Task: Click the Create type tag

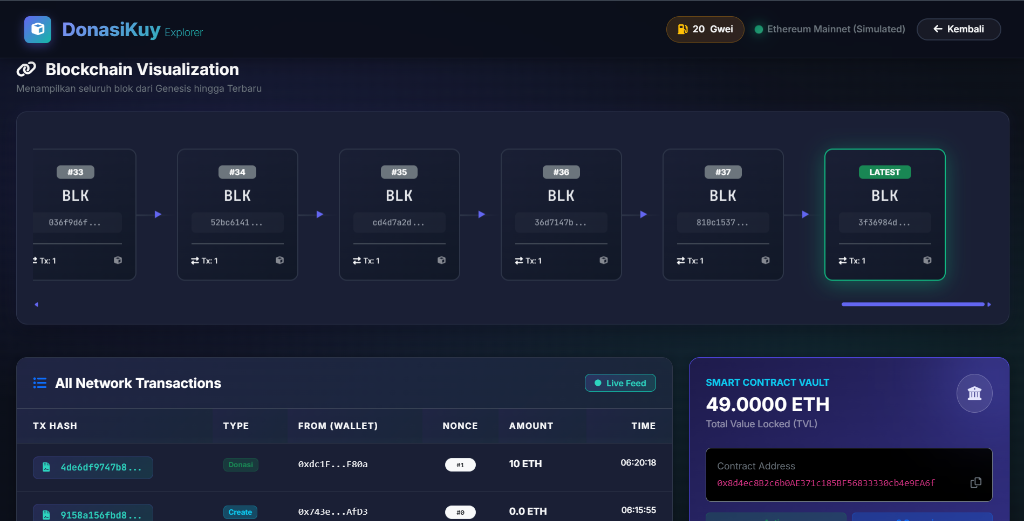Action: click(x=240, y=513)
